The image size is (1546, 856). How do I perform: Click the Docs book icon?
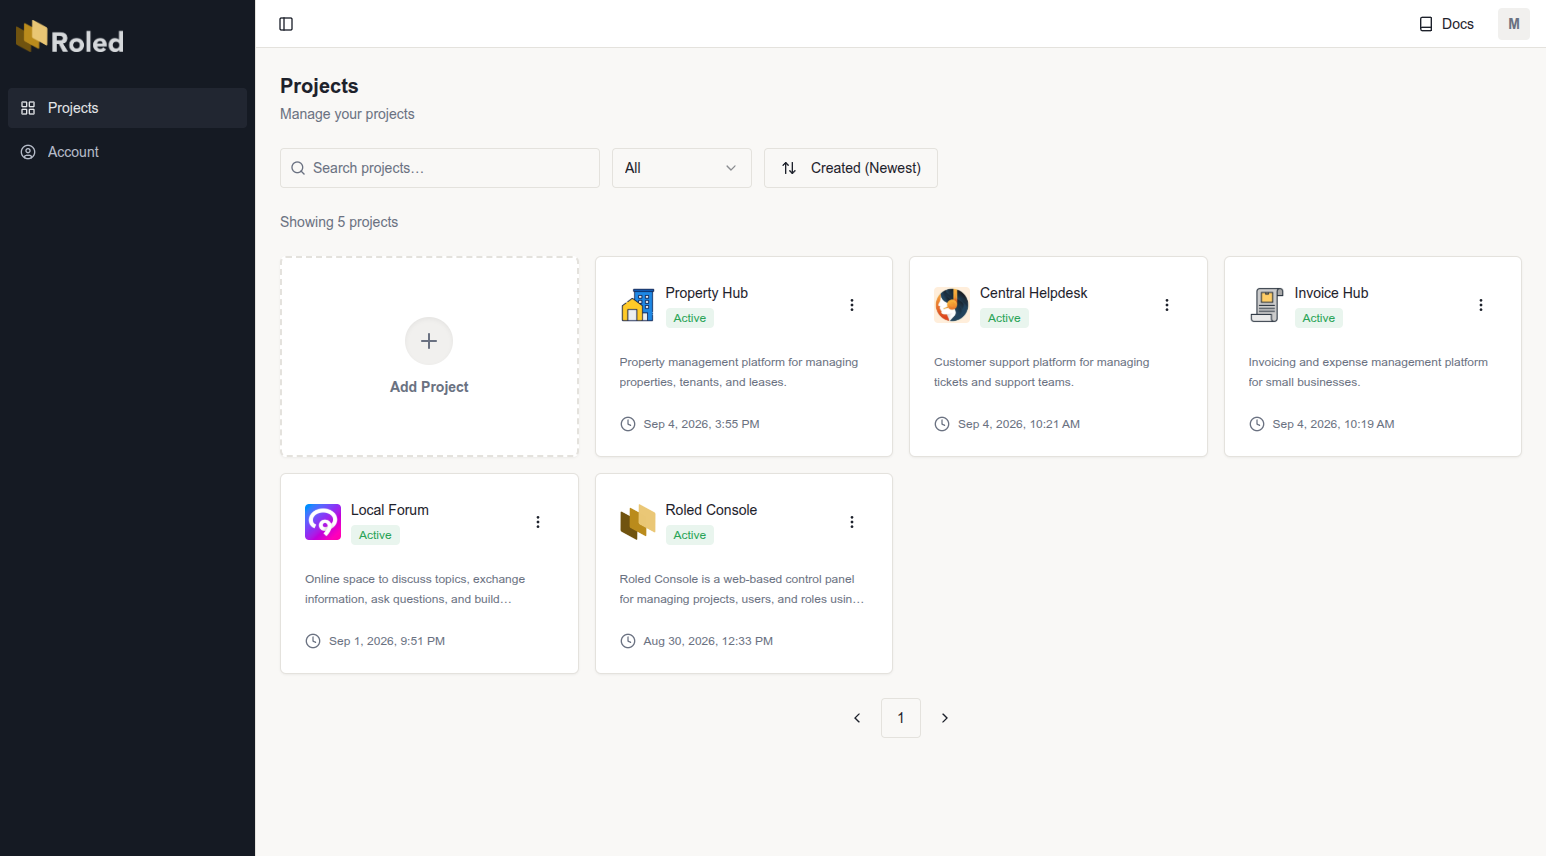1426,24
